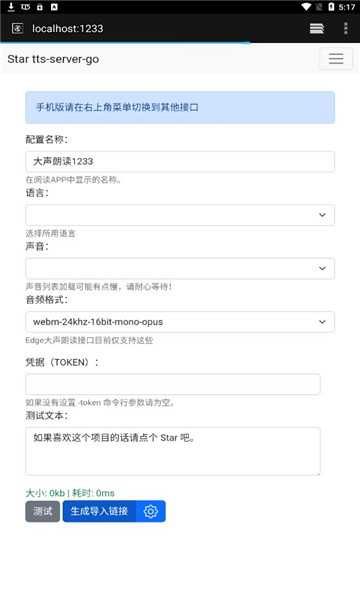Image resolution: width=360 pixels, height=600 pixels.
Task: Click the 测试 test button
Action: click(42, 511)
